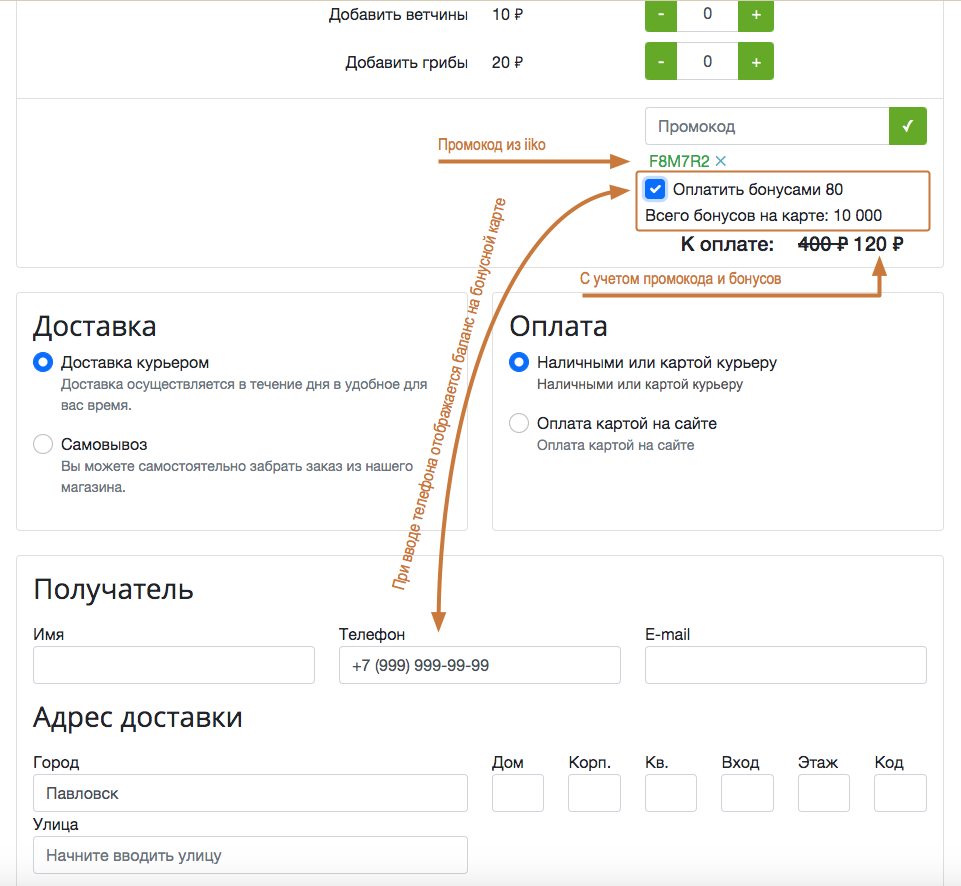This screenshot has height=886, width=961.
Task: Decrease Добавить грибы quantity with minus
Action: click(661, 62)
